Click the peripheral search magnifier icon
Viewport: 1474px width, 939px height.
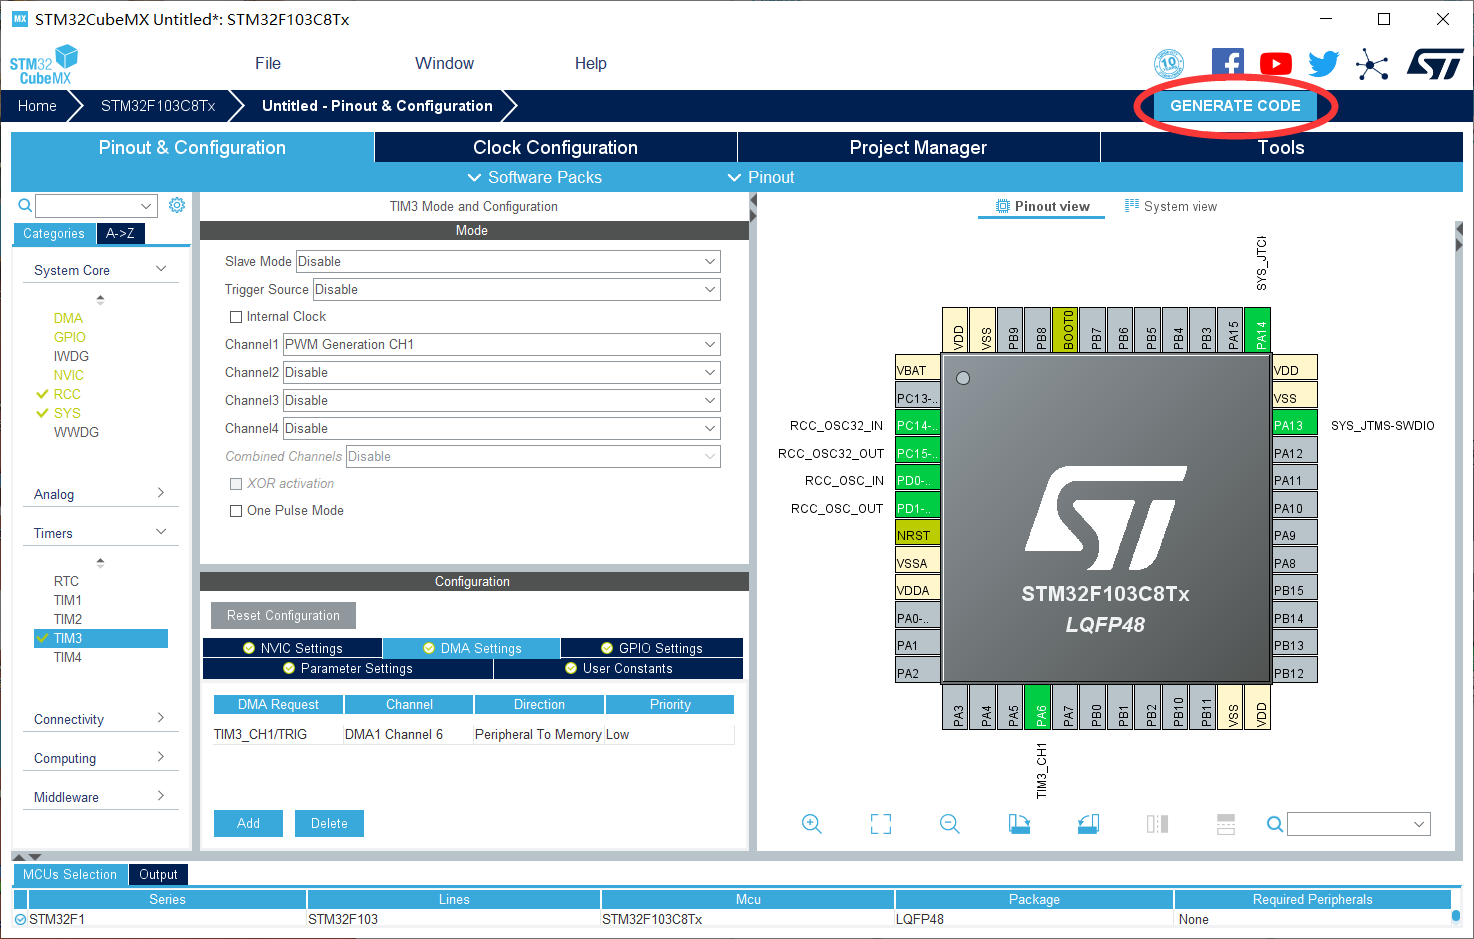click(x=25, y=206)
